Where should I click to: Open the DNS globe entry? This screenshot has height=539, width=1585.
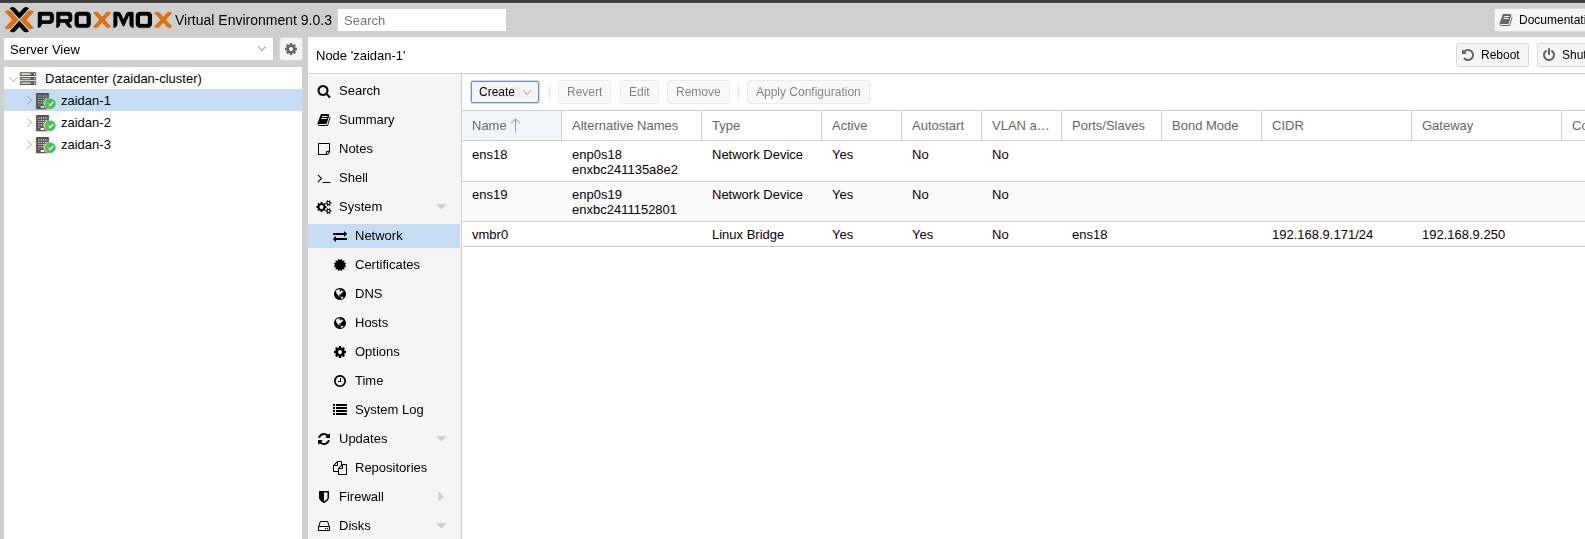[x=368, y=294]
